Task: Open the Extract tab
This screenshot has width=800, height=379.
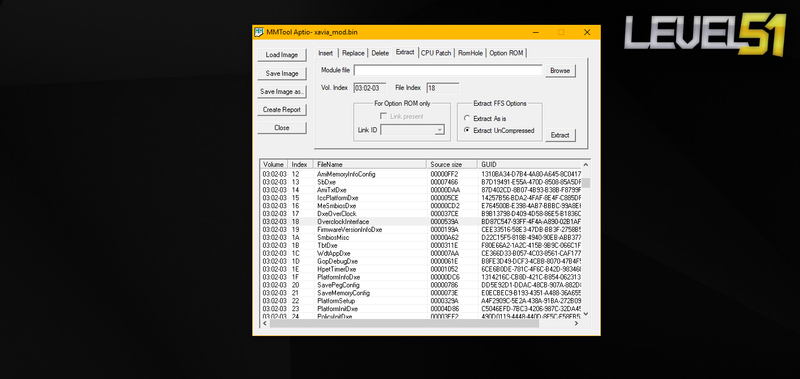Action: click(405, 52)
